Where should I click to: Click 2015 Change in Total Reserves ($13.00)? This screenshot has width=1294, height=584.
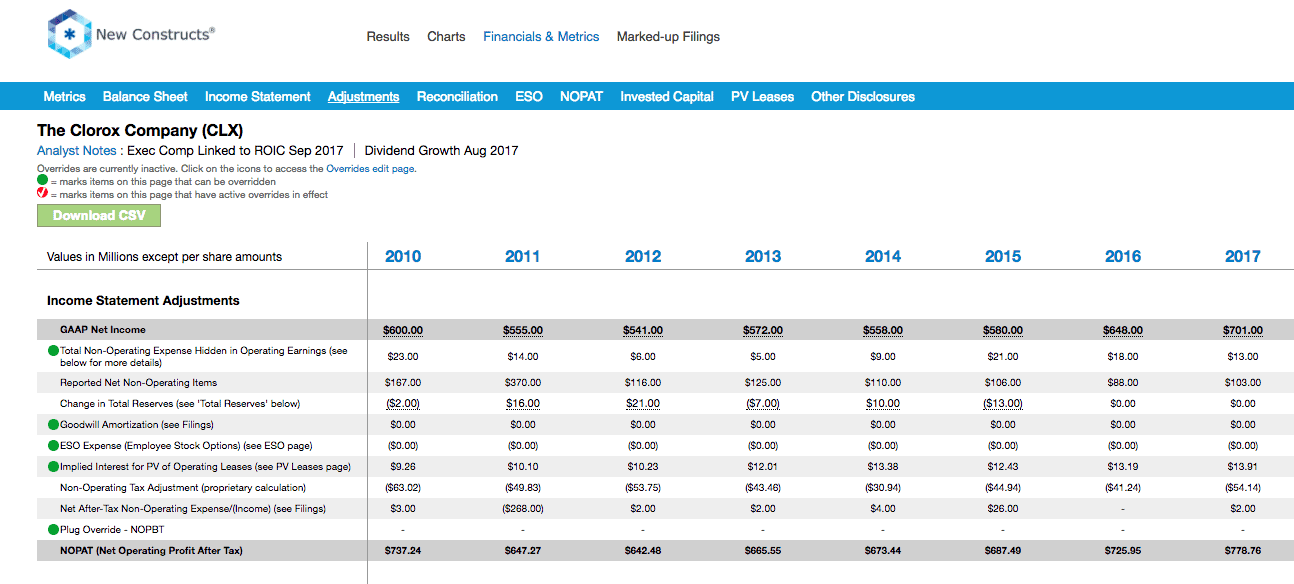pyautogui.click(x=1003, y=404)
